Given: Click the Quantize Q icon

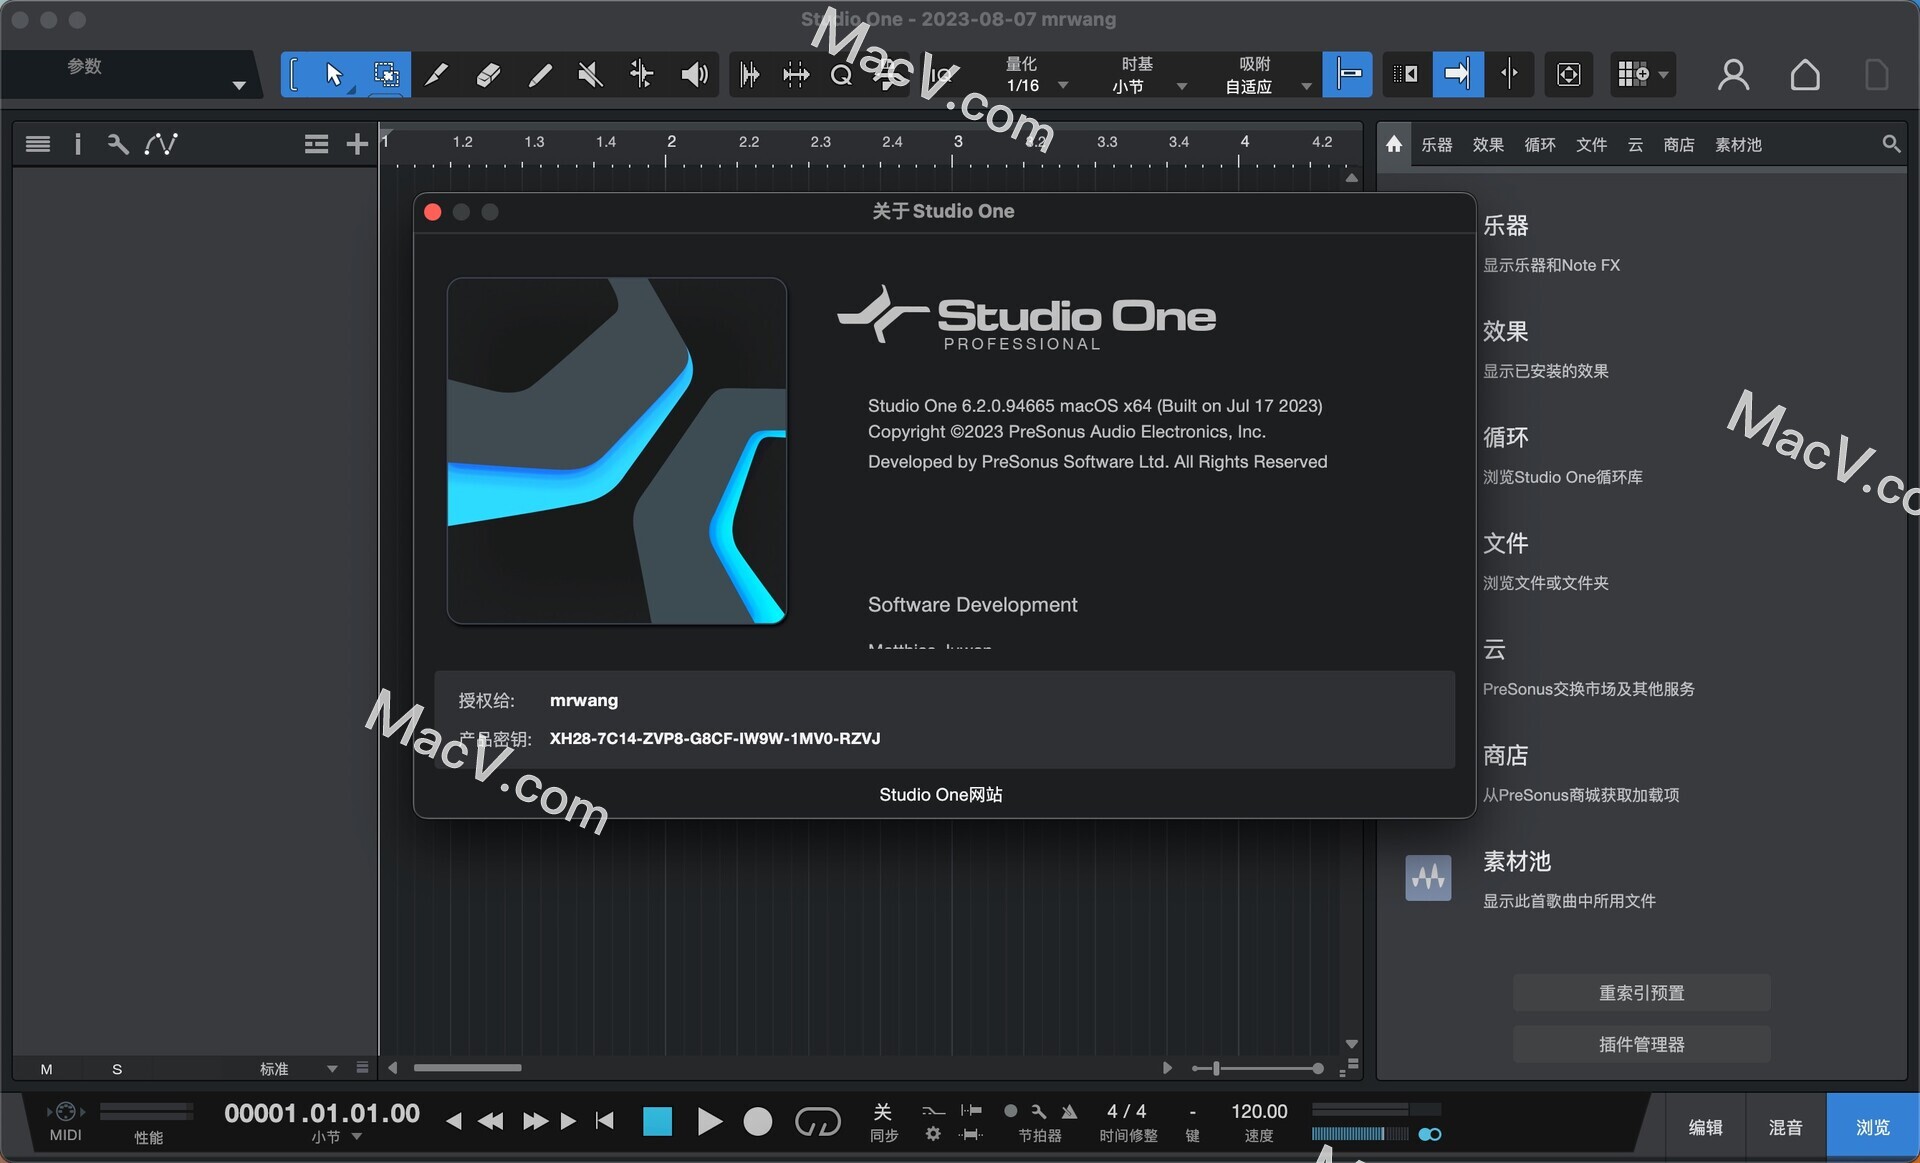Looking at the screenshot, I should coord(842,74).
